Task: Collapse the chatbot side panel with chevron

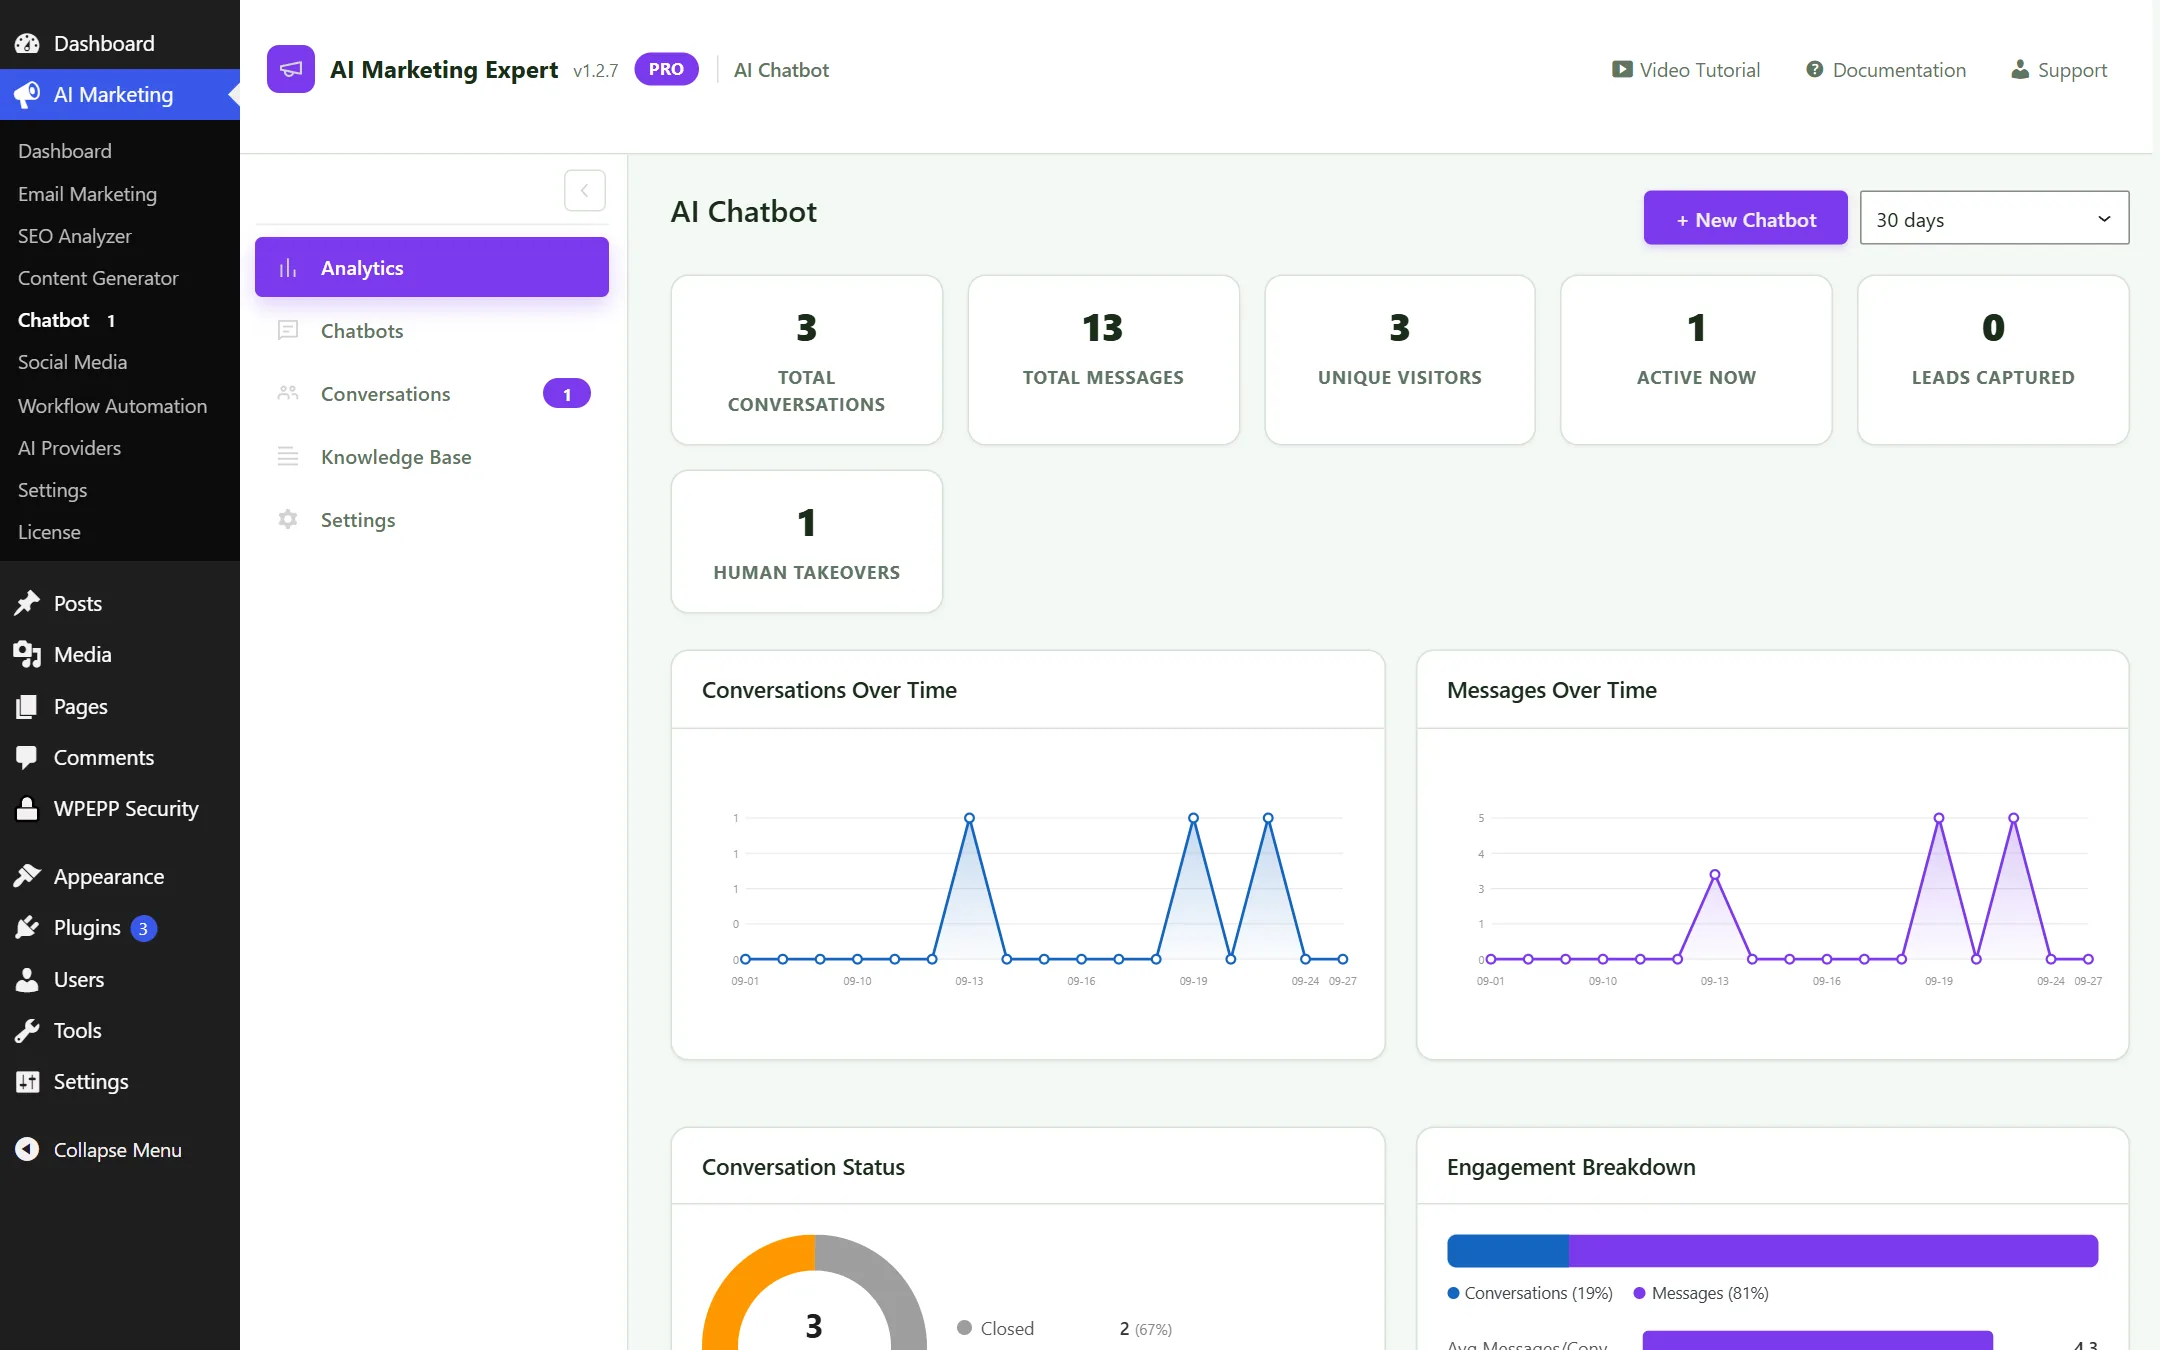Action: click(584, 190)
